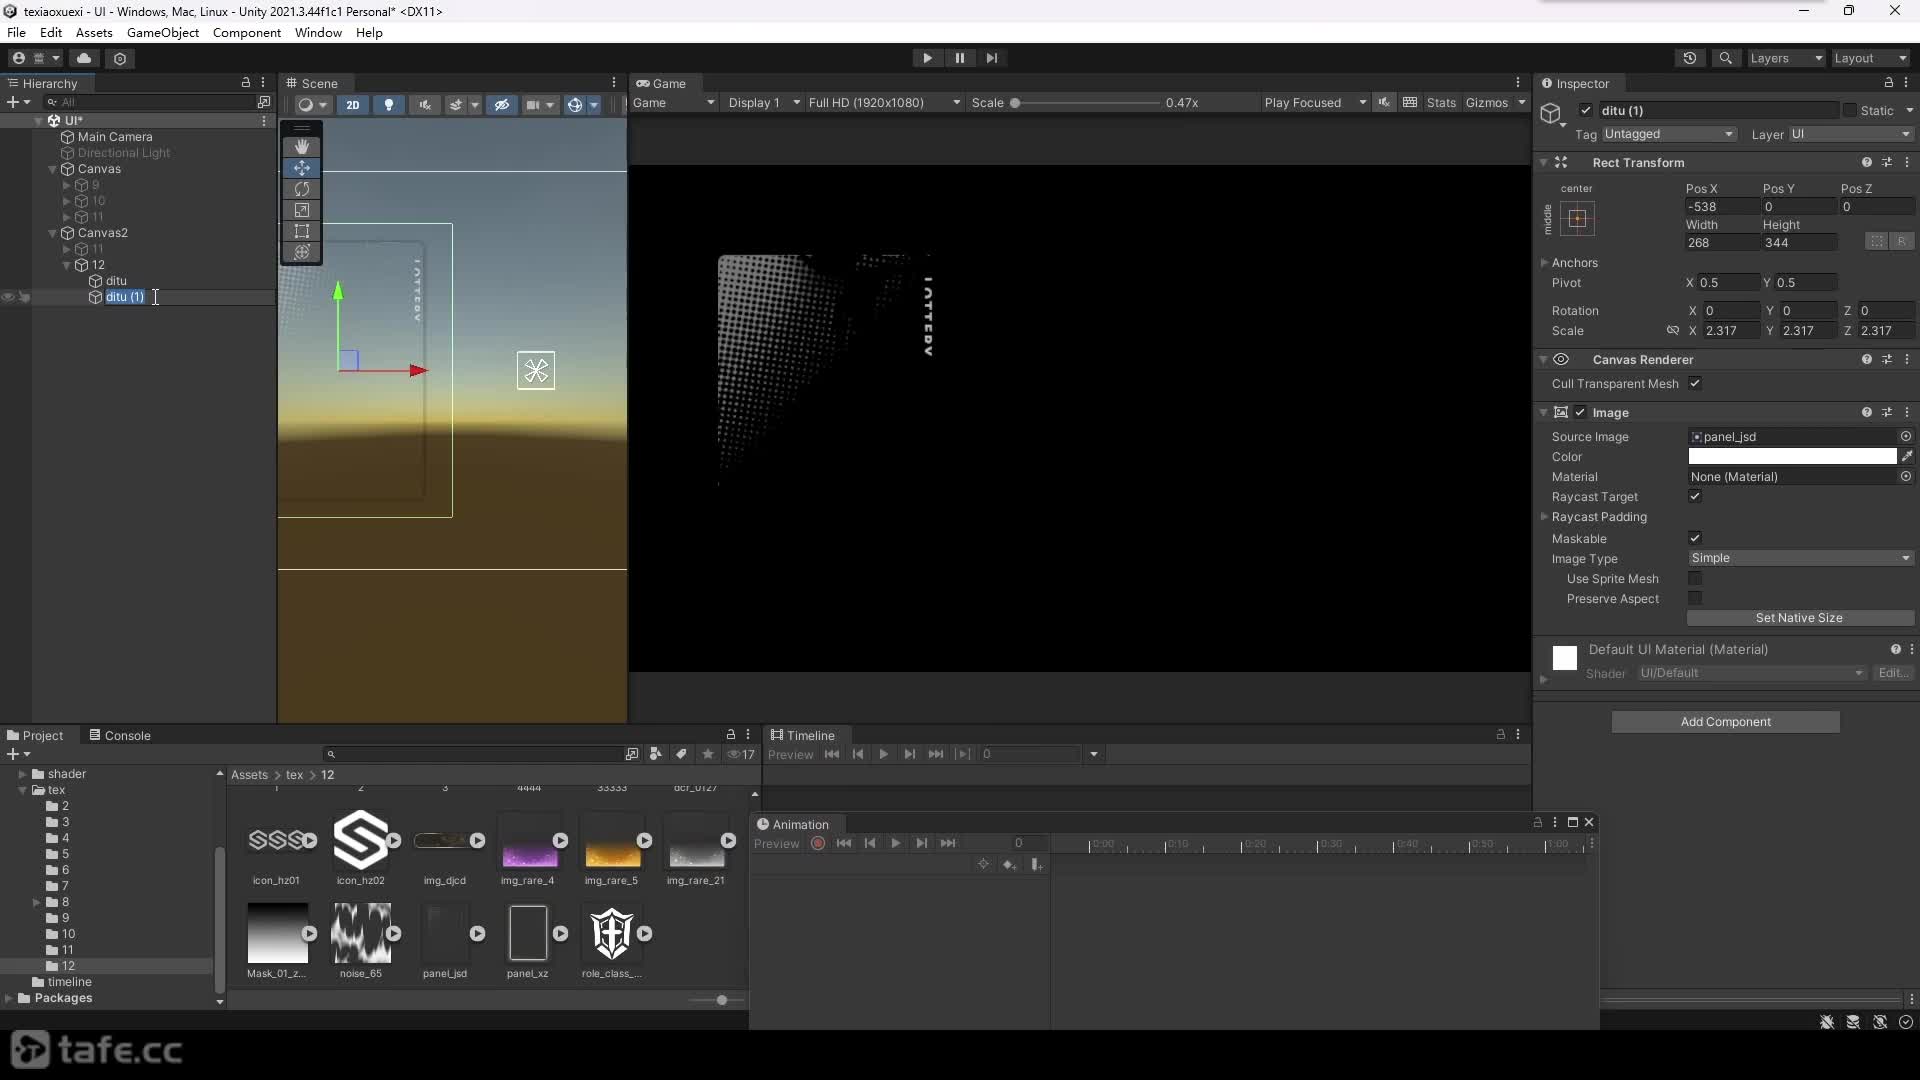The image size is (1920, 1080).
Task: Click the Animation record button
Action: pos(818,843)
